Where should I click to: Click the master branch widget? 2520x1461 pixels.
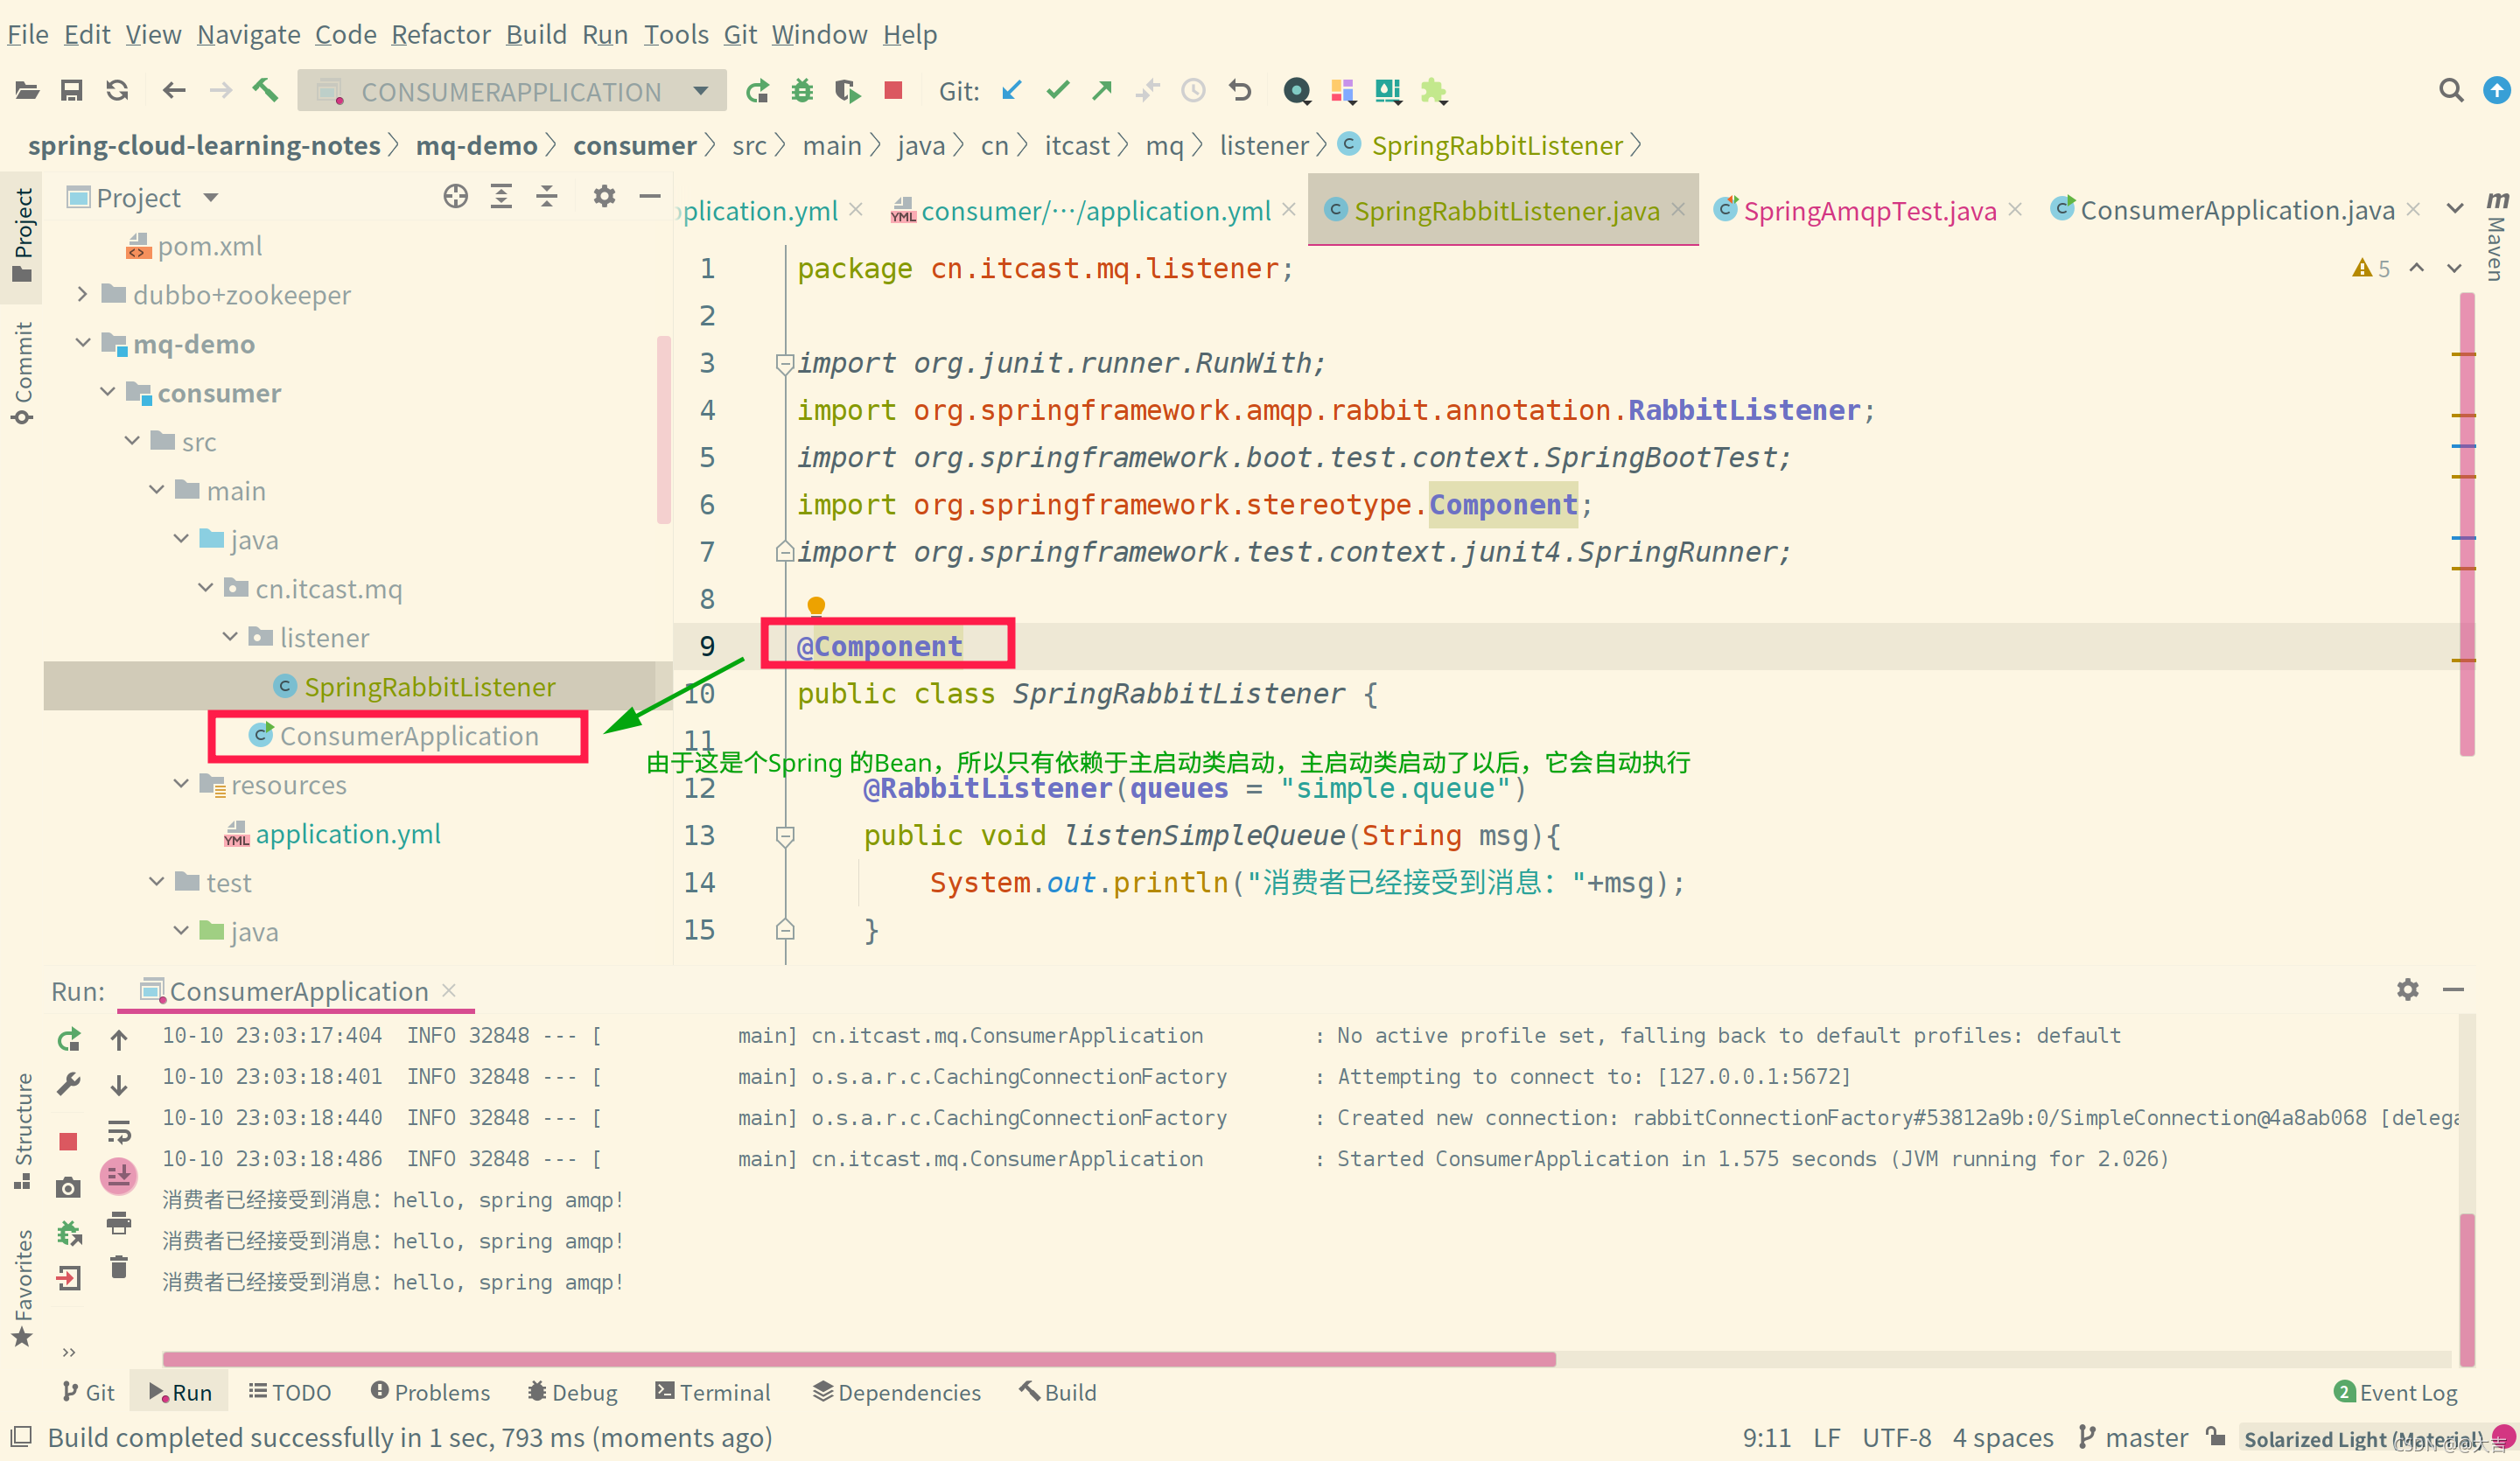coord(2133,1438)
